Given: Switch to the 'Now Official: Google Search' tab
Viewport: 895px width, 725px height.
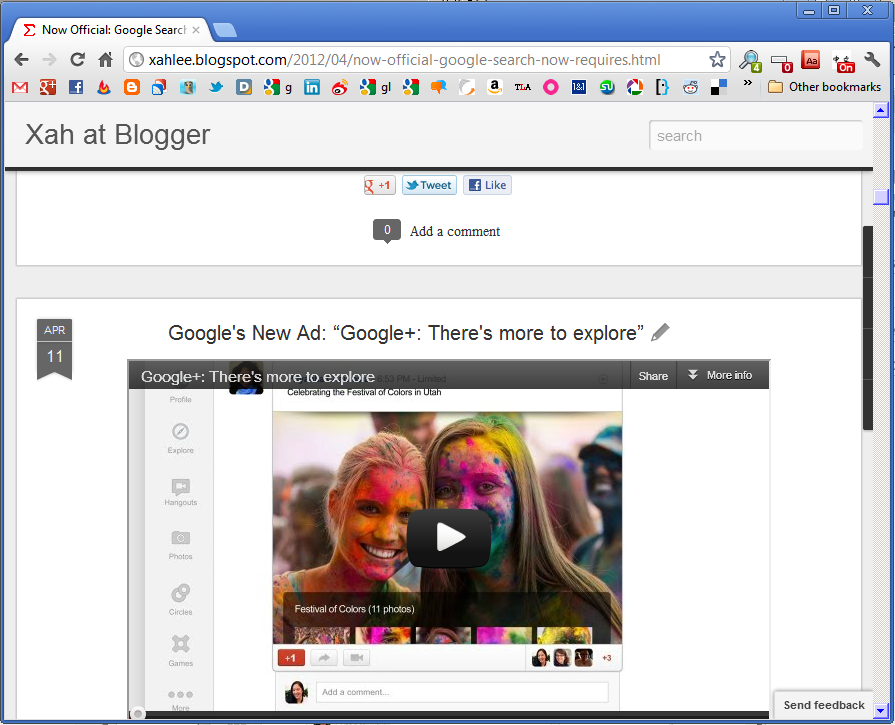Looking at the screenshot, I should coord(108,30).
